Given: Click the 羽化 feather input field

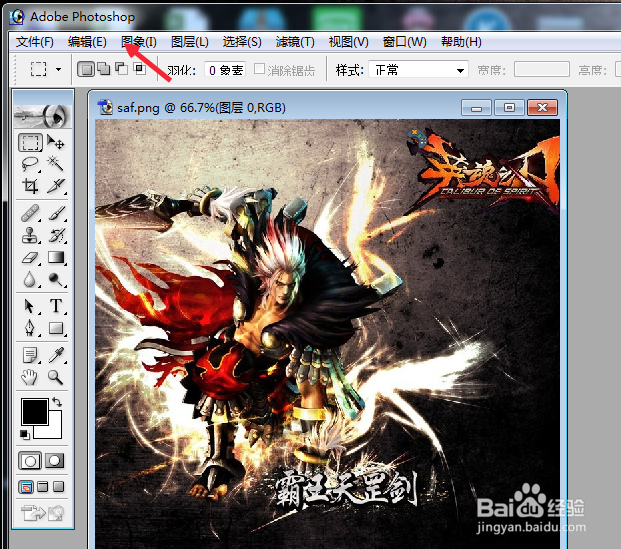Looking at the screenshot, I should (225, 70).
